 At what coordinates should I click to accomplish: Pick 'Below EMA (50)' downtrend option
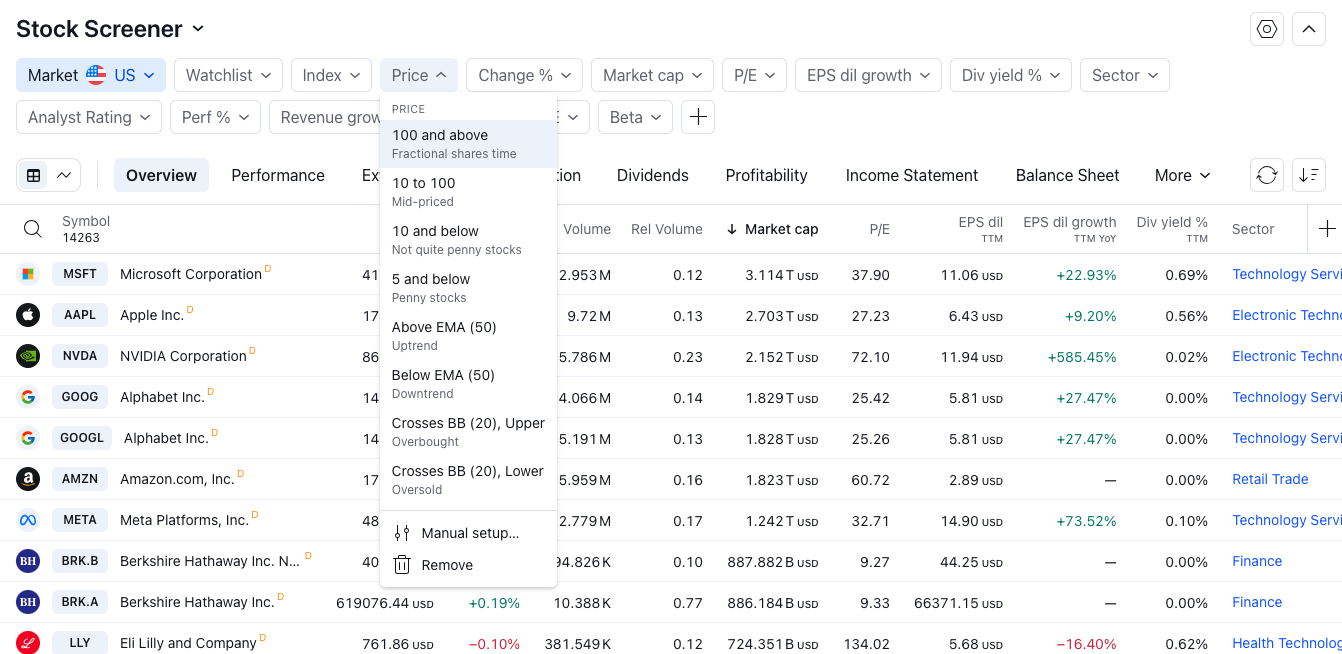(468, 384)
